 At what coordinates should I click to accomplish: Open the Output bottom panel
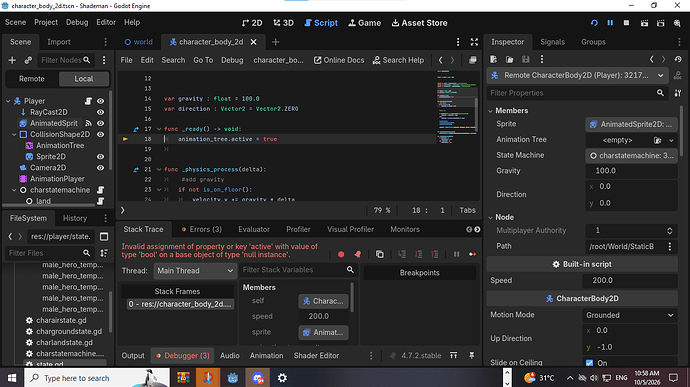click(x=133, y=356)
